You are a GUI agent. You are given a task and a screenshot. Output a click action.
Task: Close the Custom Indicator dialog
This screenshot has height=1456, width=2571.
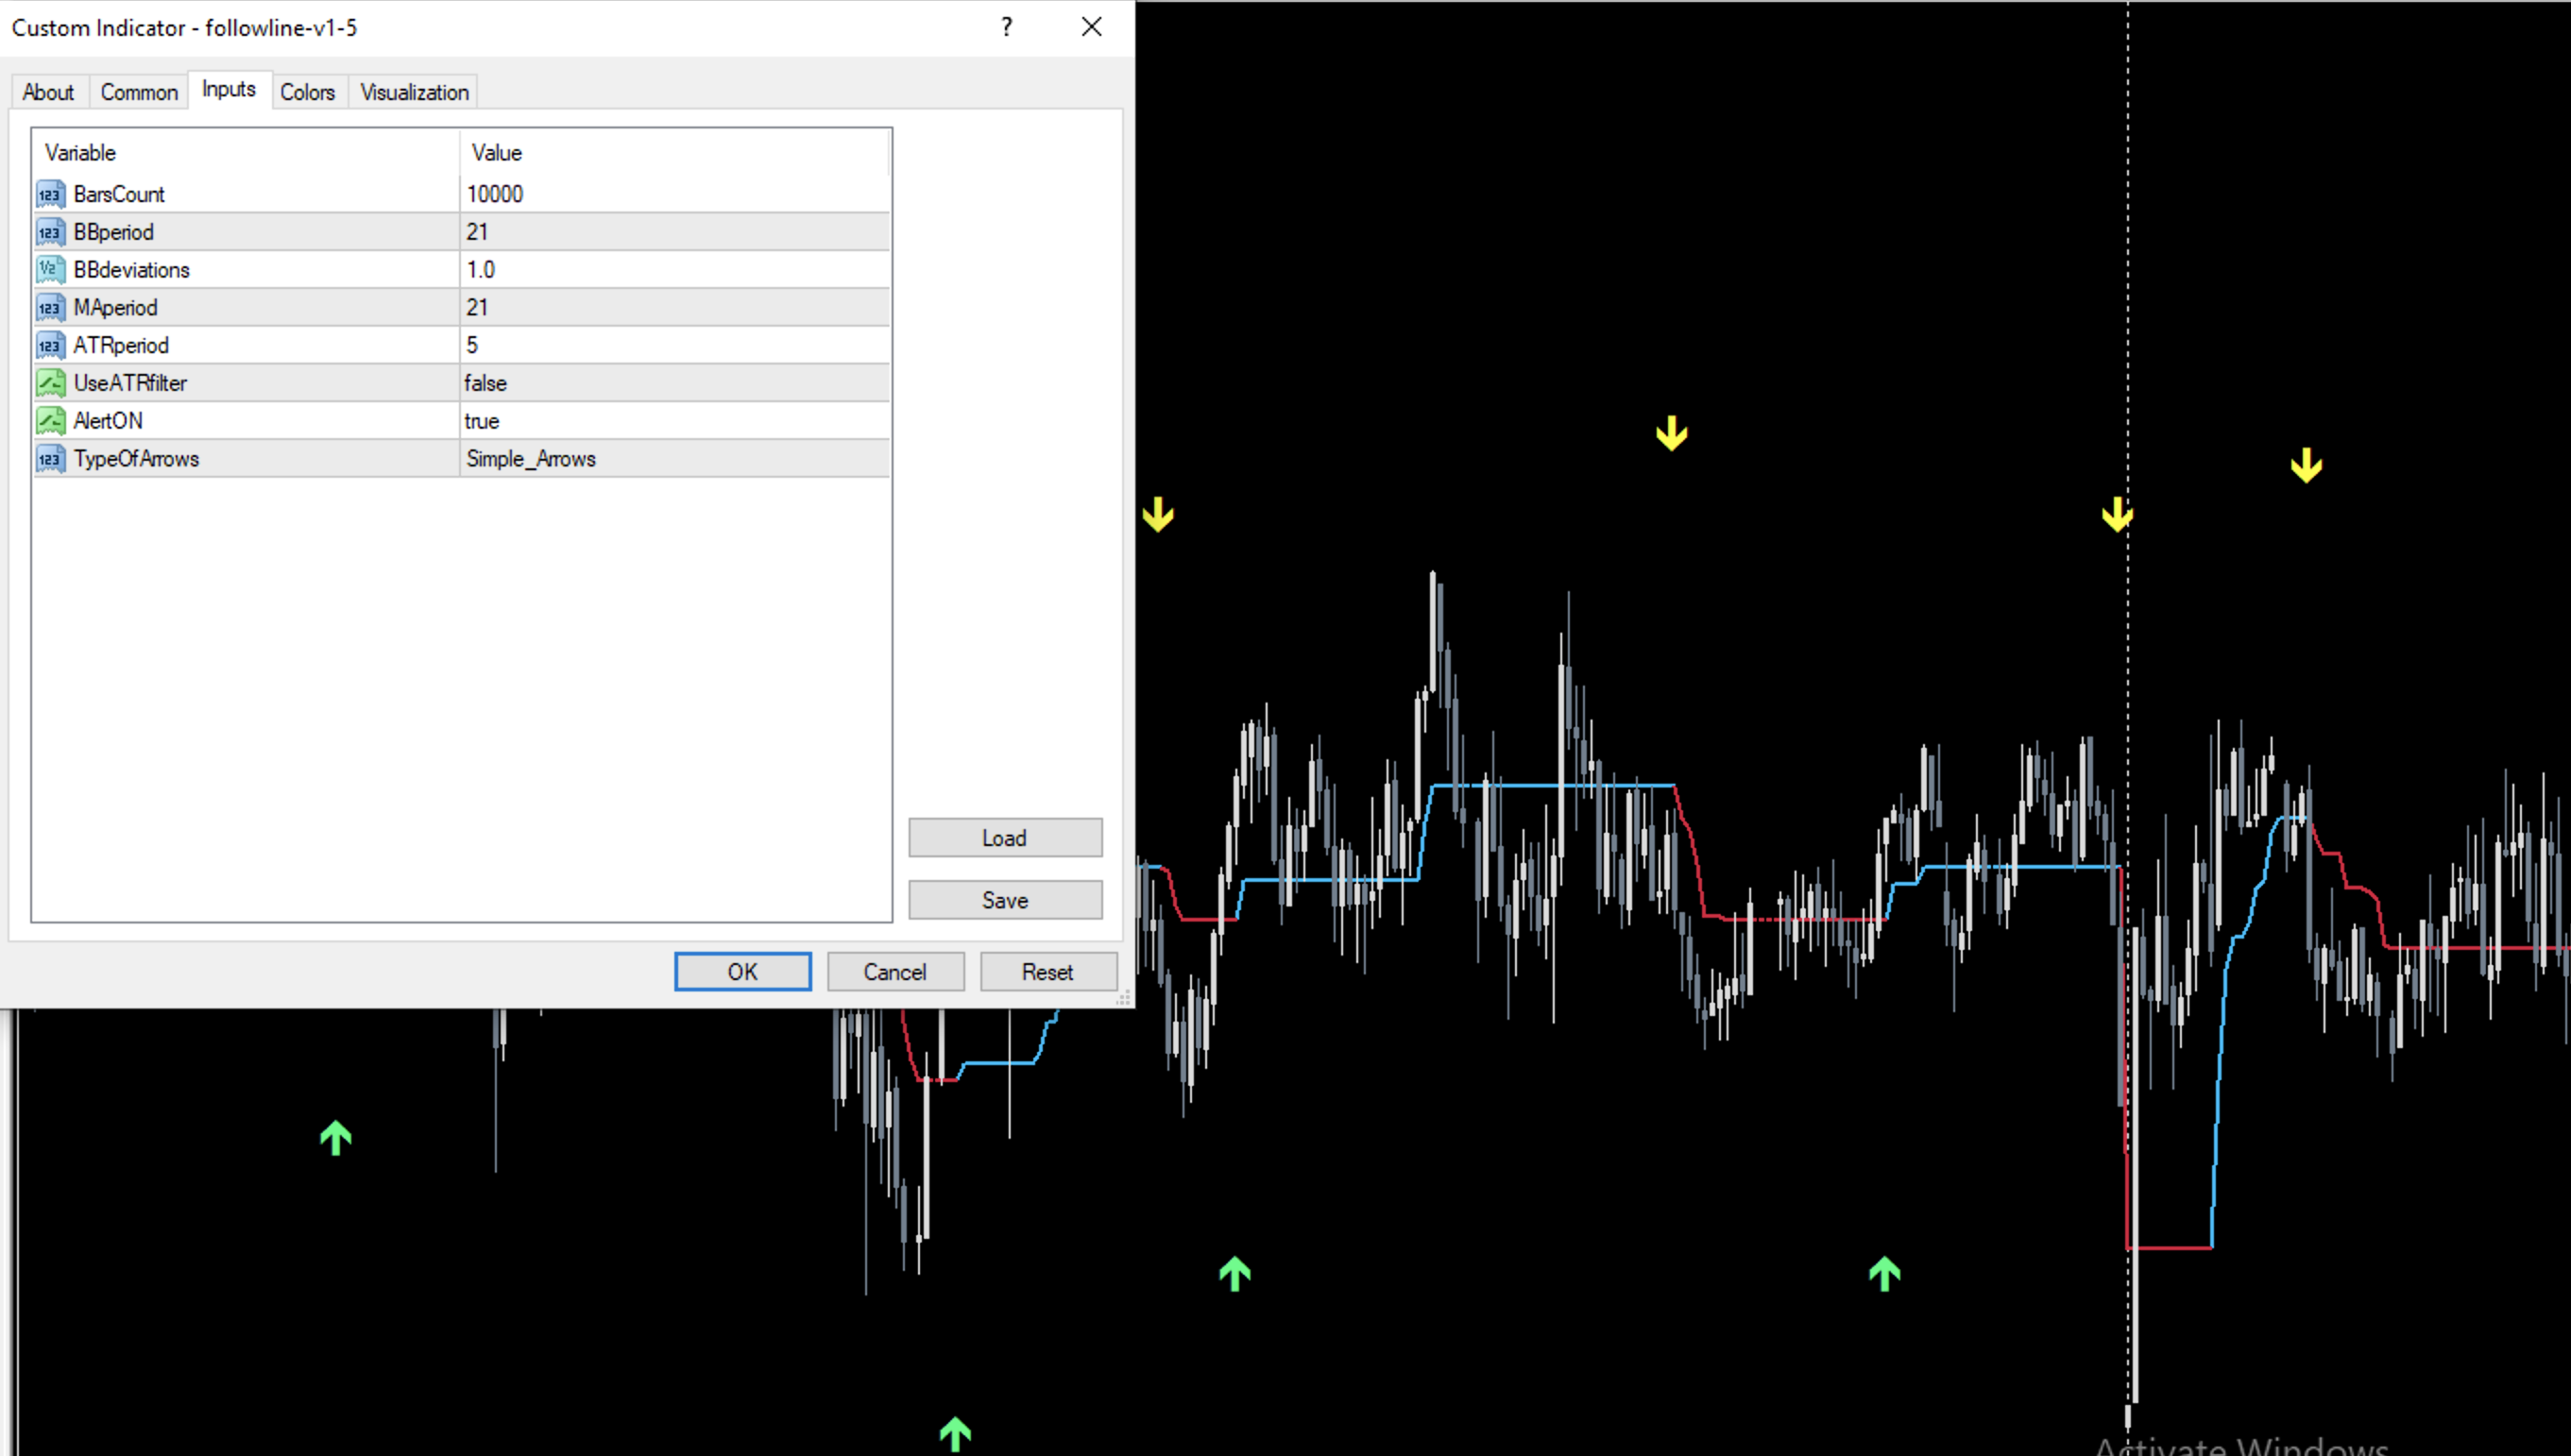[1091, 27]
